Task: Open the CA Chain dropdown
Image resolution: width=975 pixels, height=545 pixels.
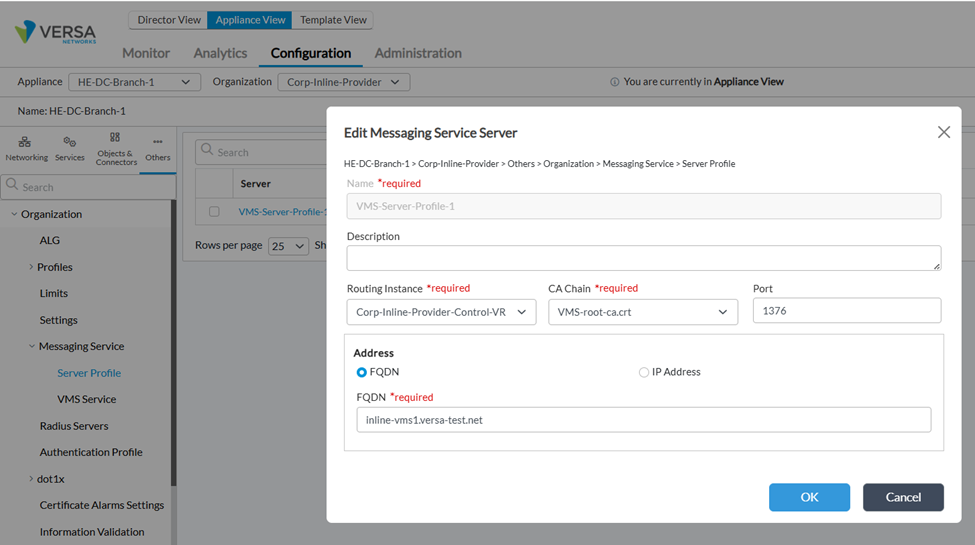Action: click(x=643, y=312)
